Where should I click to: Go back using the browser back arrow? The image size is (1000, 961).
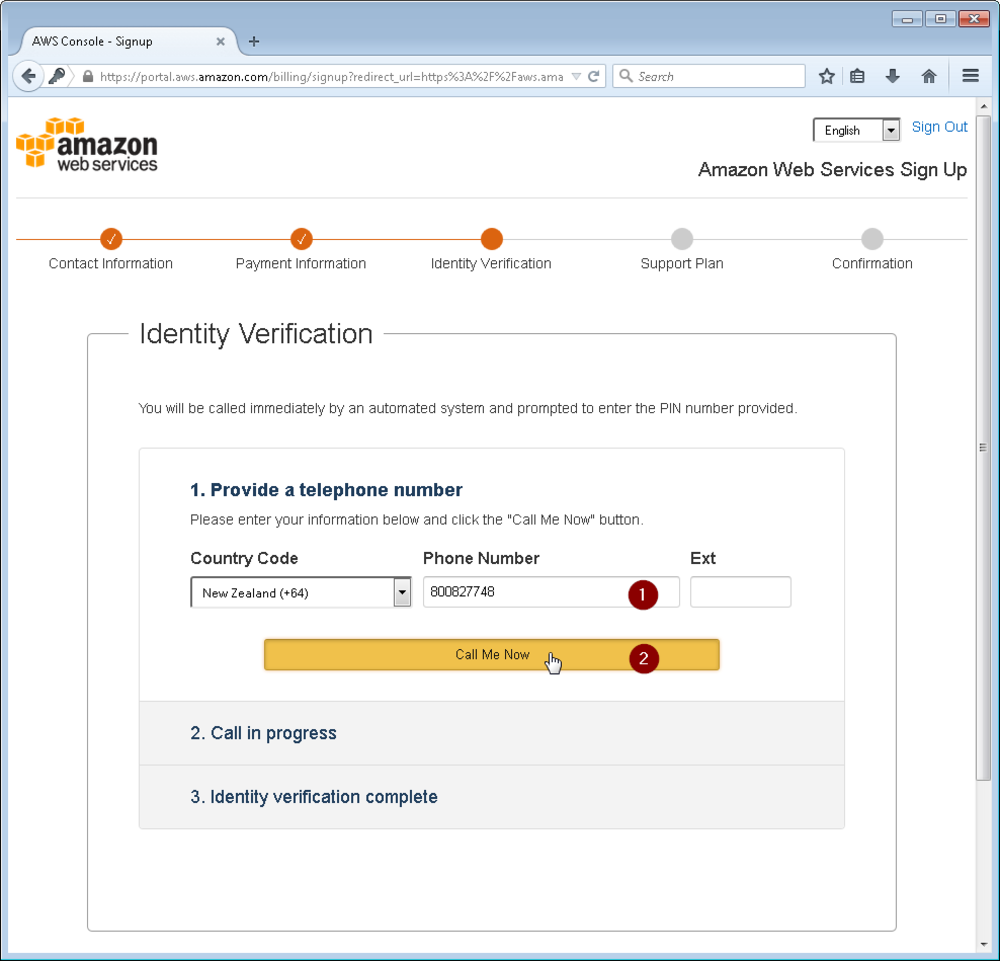[28, 77]
